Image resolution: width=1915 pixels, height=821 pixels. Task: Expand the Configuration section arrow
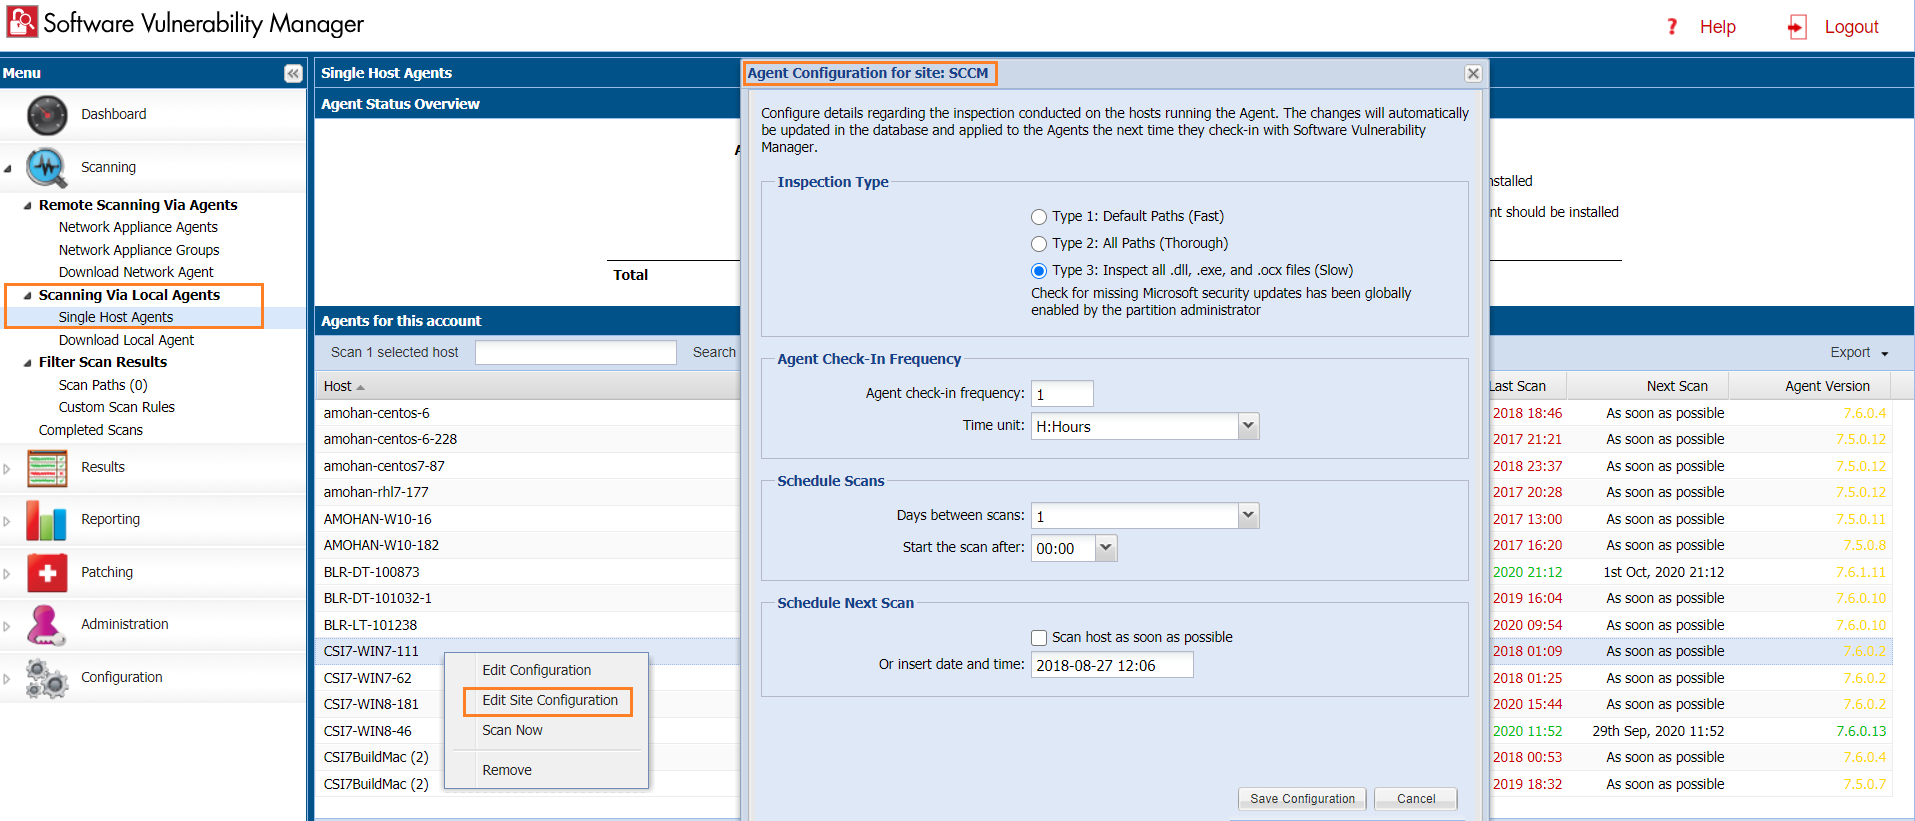(x=7, y=679)
